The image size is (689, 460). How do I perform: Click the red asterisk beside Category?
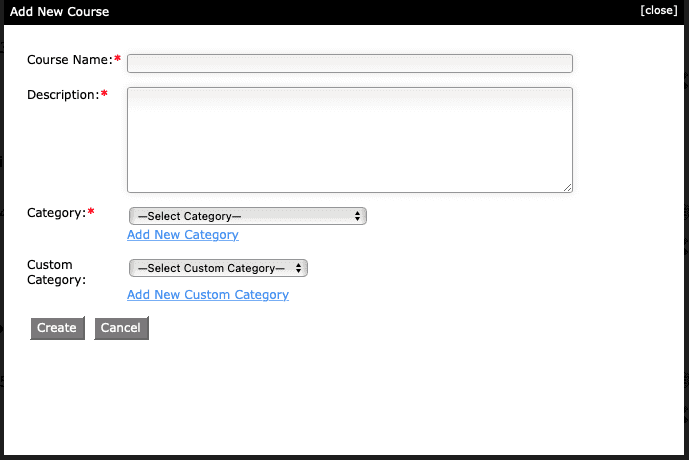pos(91,212)
